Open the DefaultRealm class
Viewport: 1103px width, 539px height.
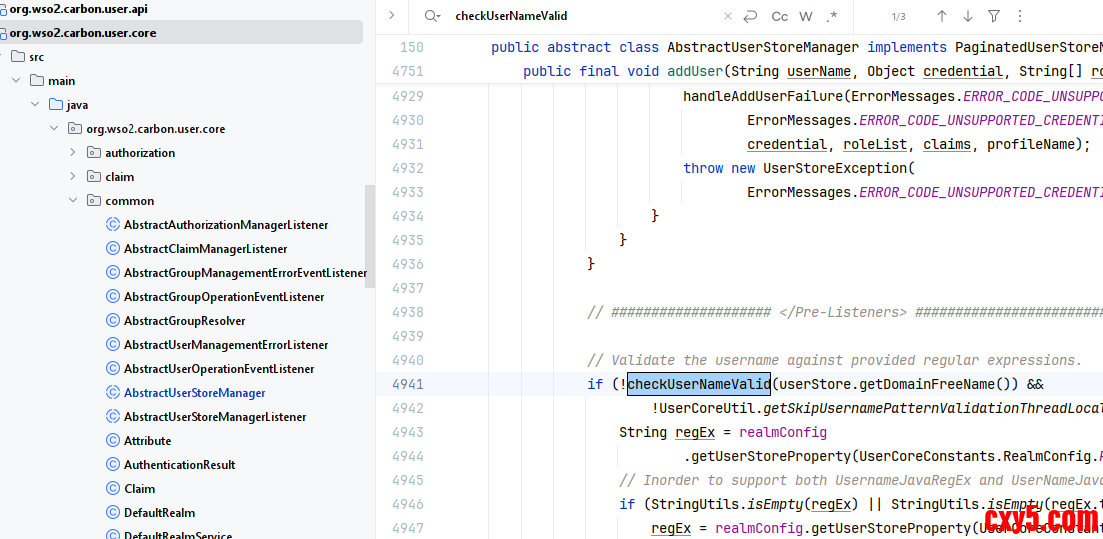tap(159, 513)
